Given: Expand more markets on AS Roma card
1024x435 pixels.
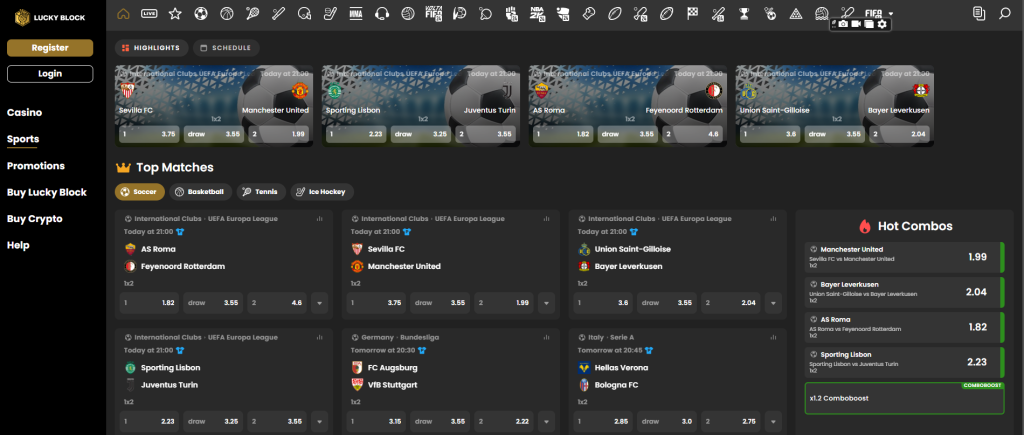Looking at the screenshot, I should tap(319, 303).
